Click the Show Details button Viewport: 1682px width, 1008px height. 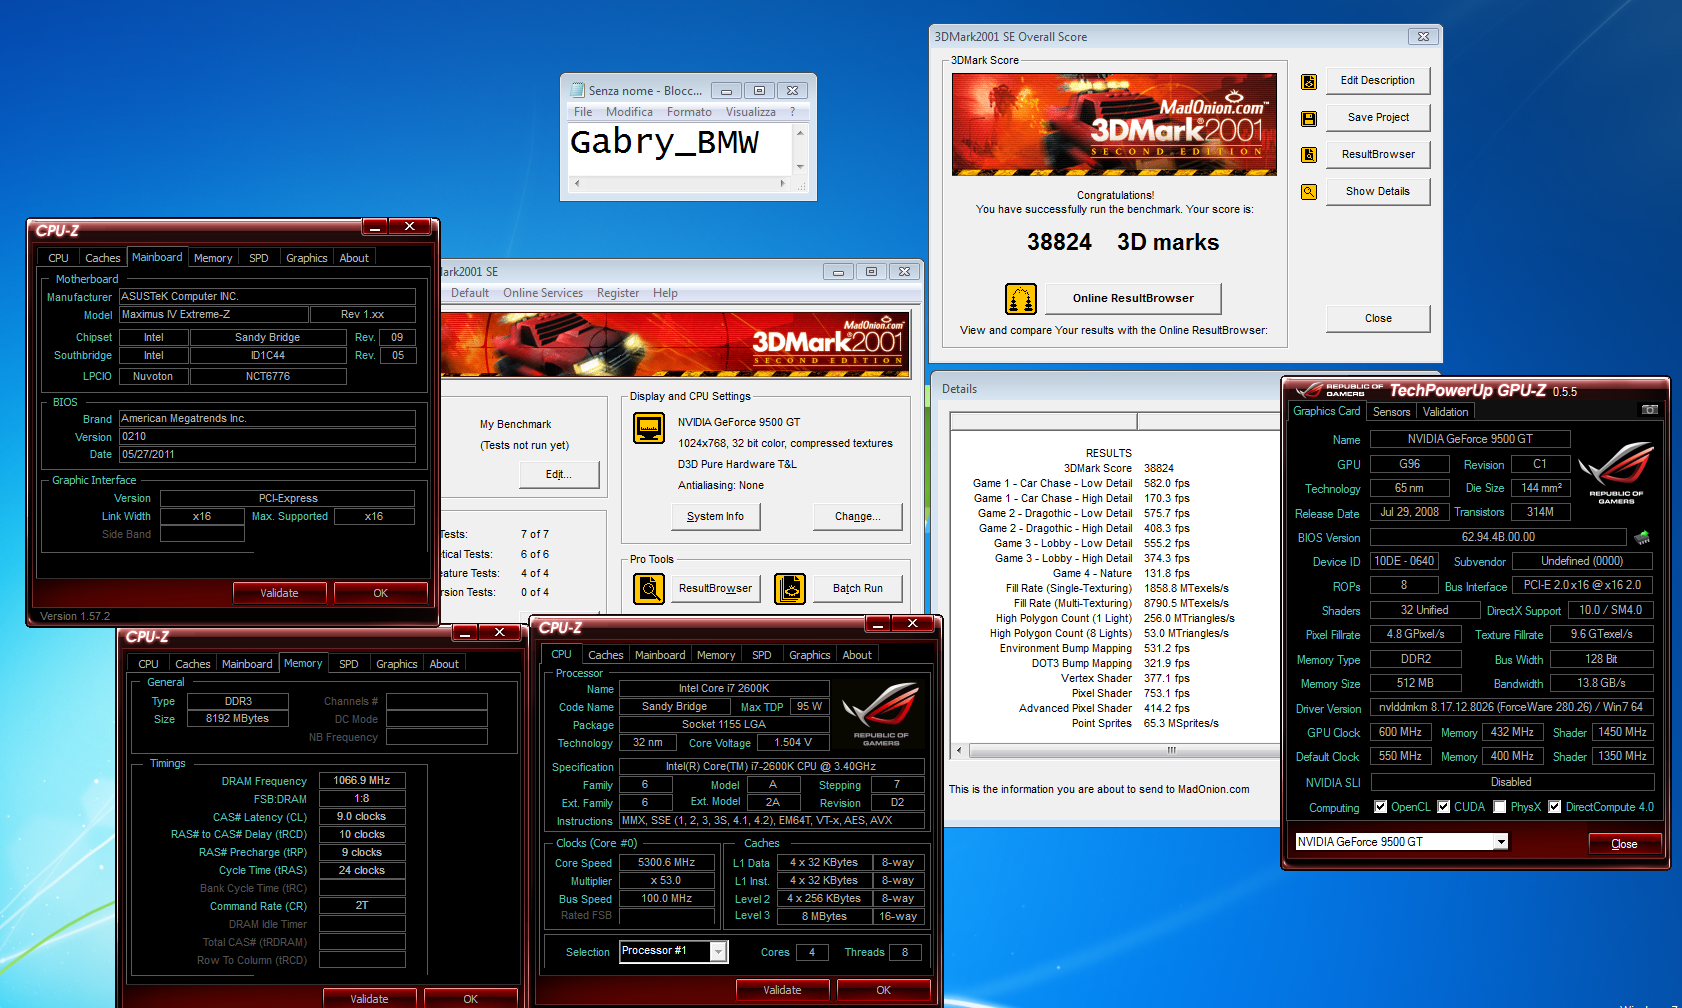(1378, 192)
